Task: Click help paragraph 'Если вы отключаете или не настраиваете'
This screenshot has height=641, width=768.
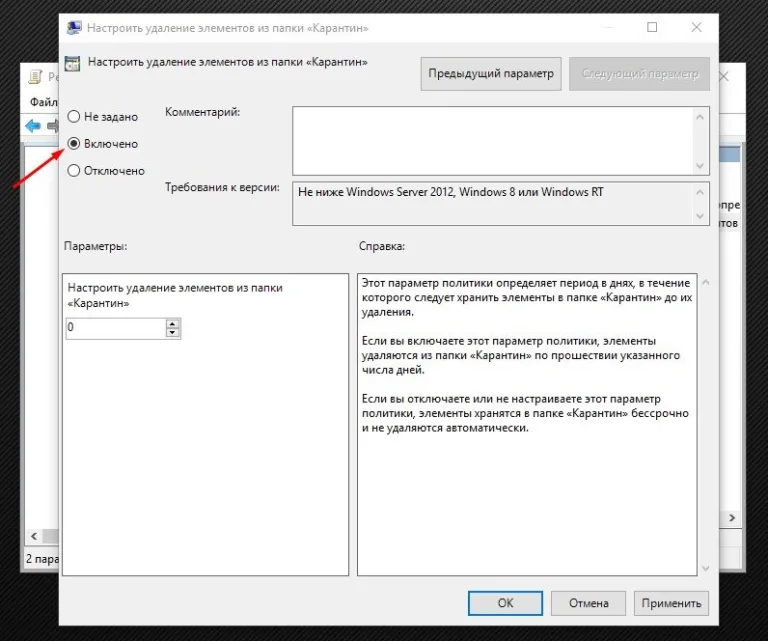Action: click(525, 413)
